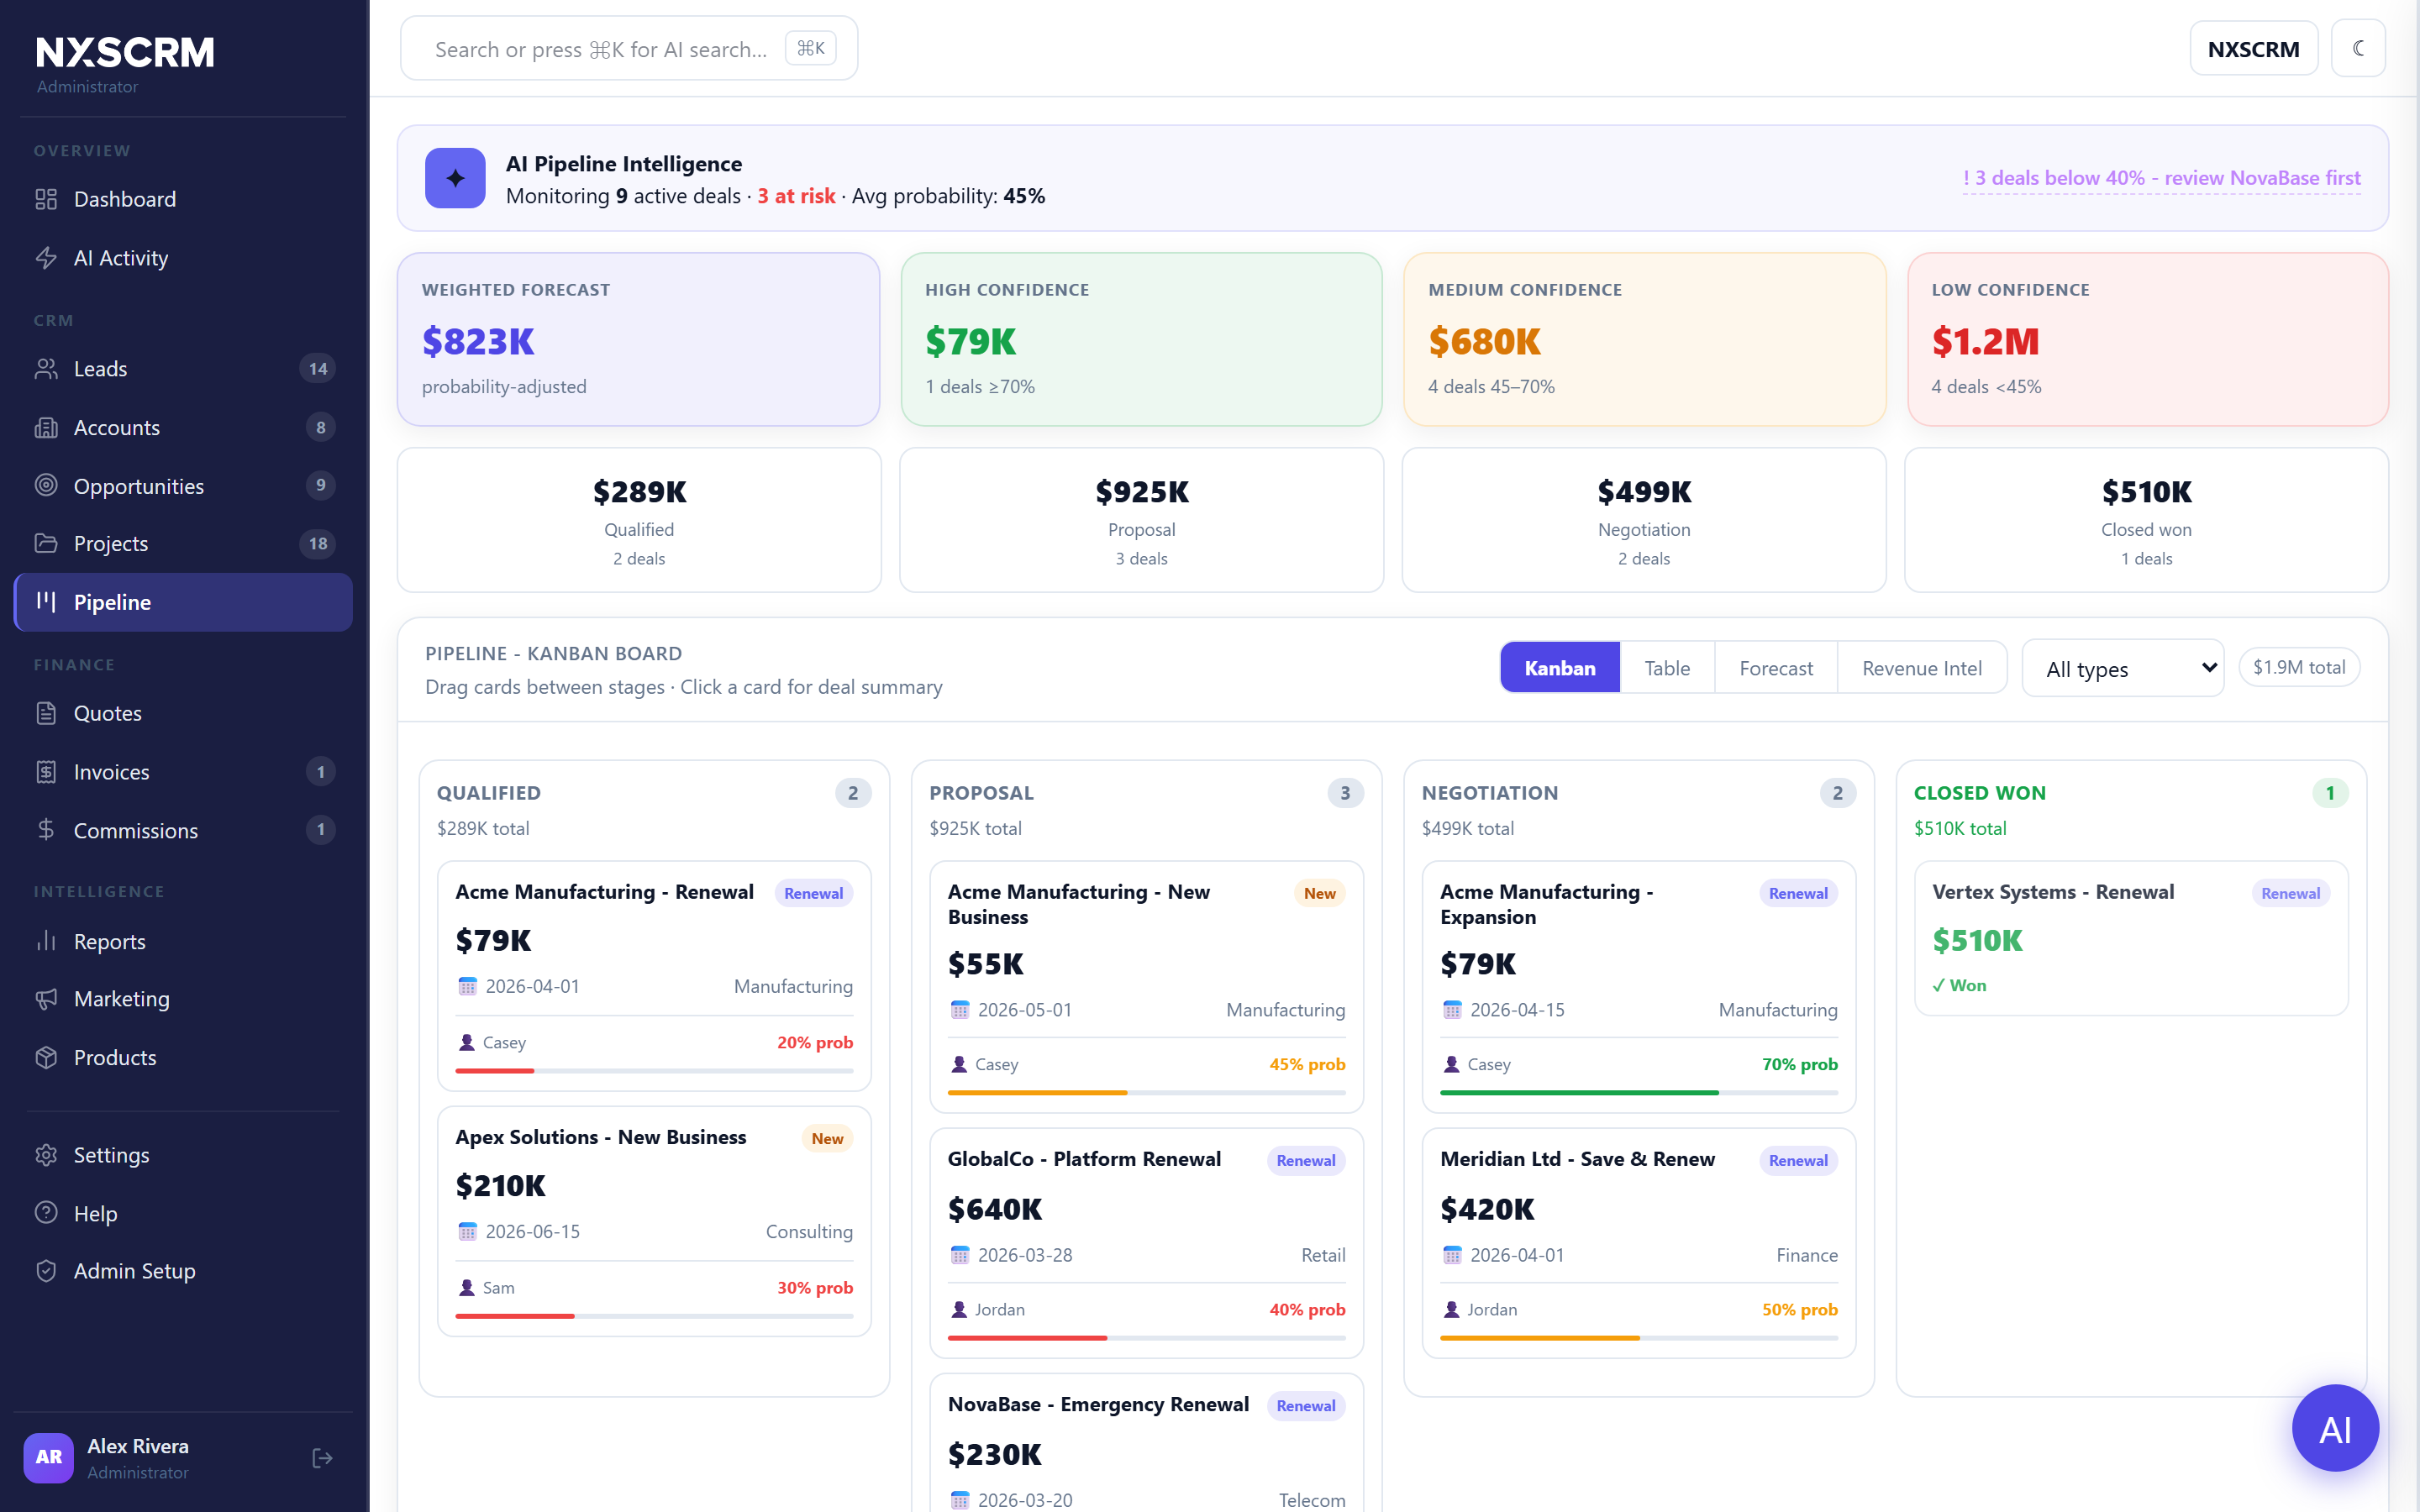The width and height of the screenshot is (2420, 1512).
Task: Open the Low Confidence $1.2M card
Action: click(2148, 339)
